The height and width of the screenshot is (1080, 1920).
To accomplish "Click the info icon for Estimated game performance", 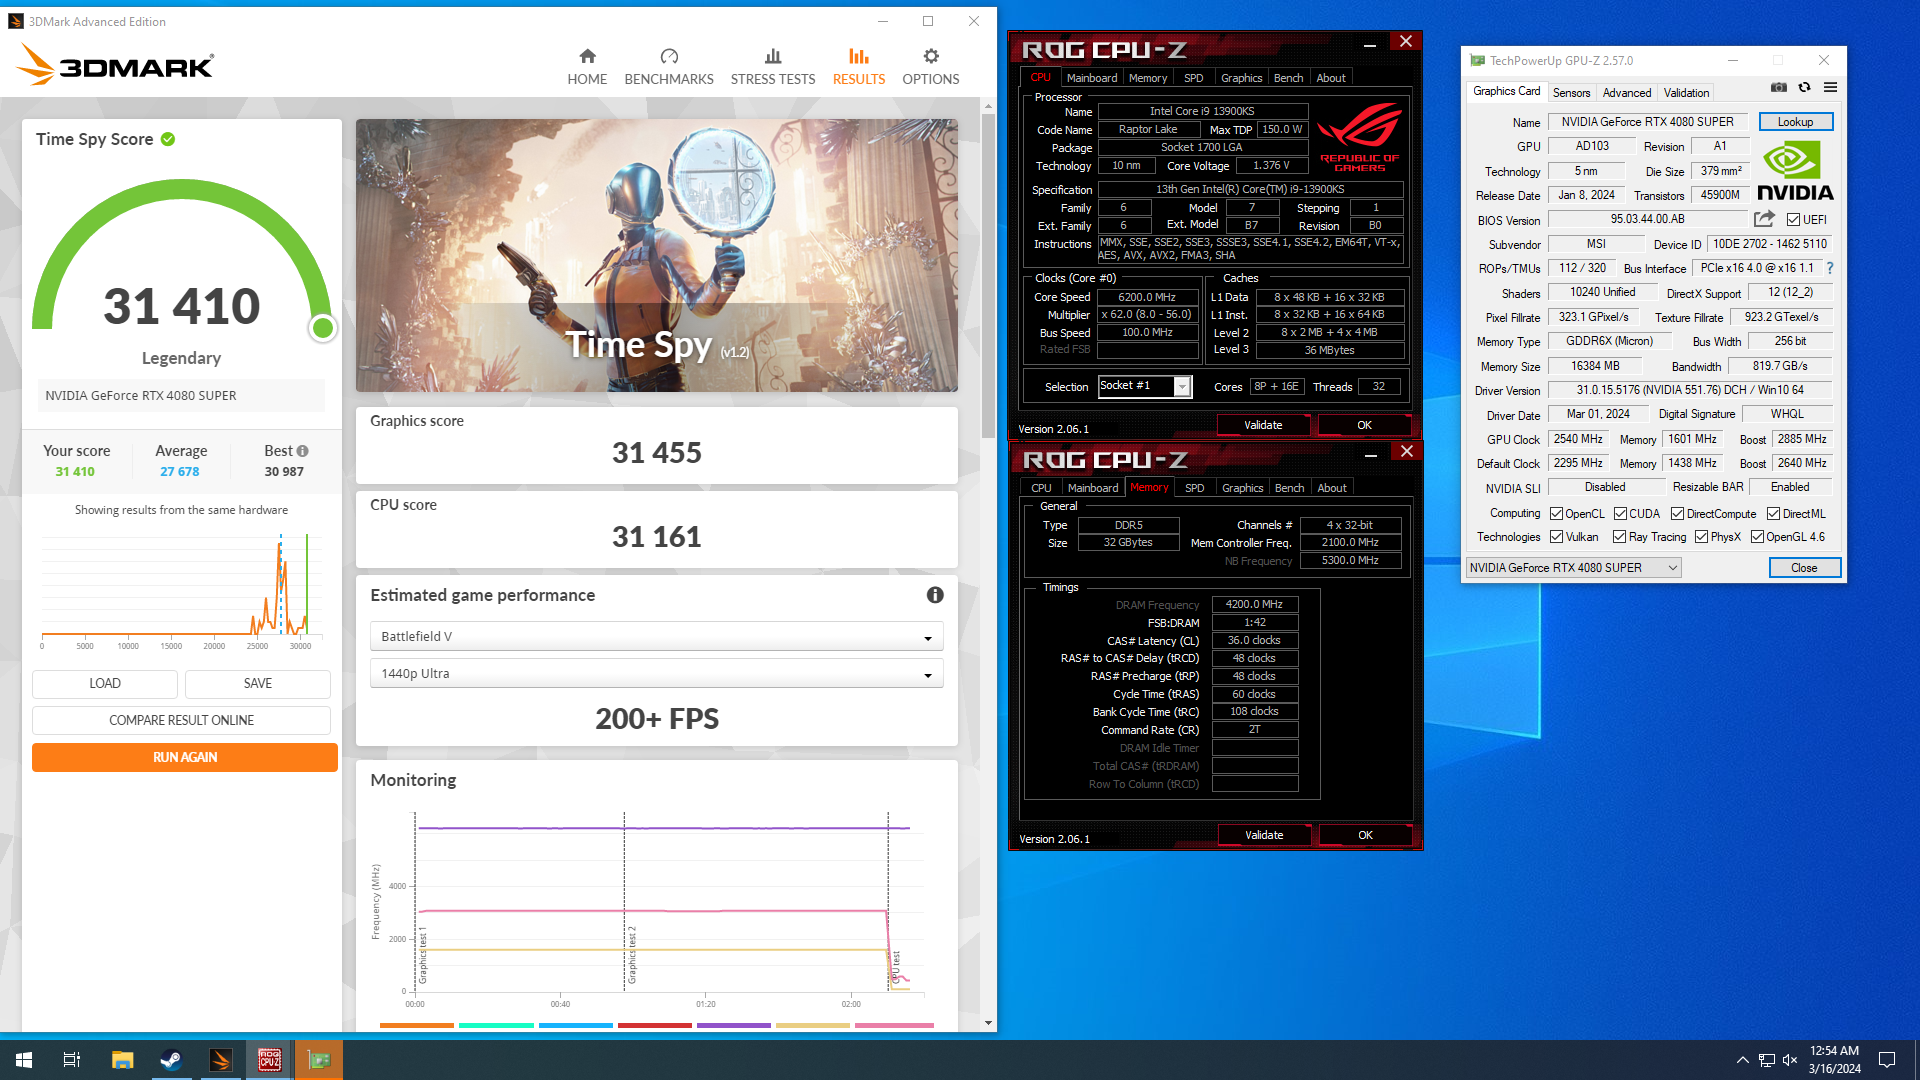I will coord(935,595).
